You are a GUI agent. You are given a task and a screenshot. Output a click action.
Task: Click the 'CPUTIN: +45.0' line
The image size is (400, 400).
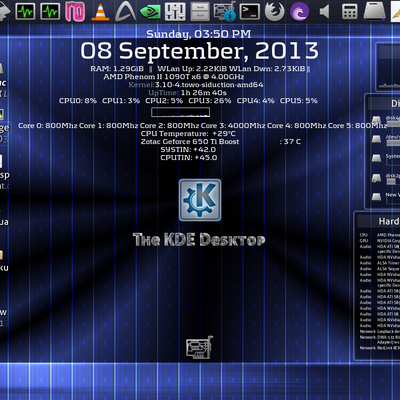point(189,158)
